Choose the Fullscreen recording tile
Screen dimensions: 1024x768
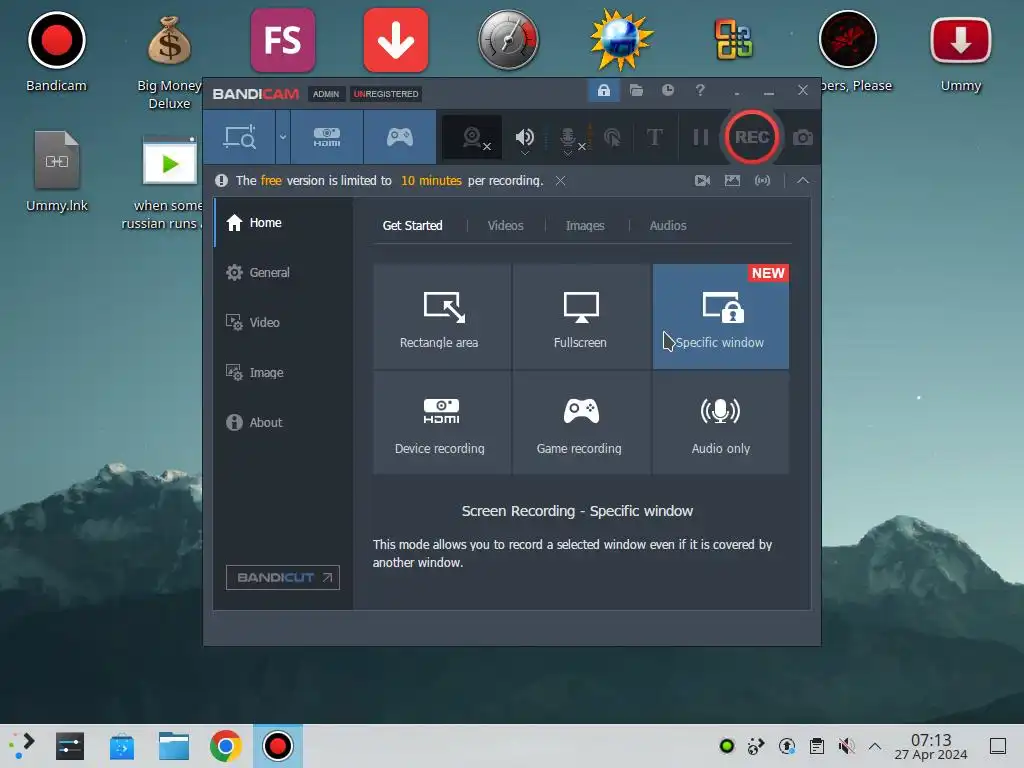(x=581, y=317)
